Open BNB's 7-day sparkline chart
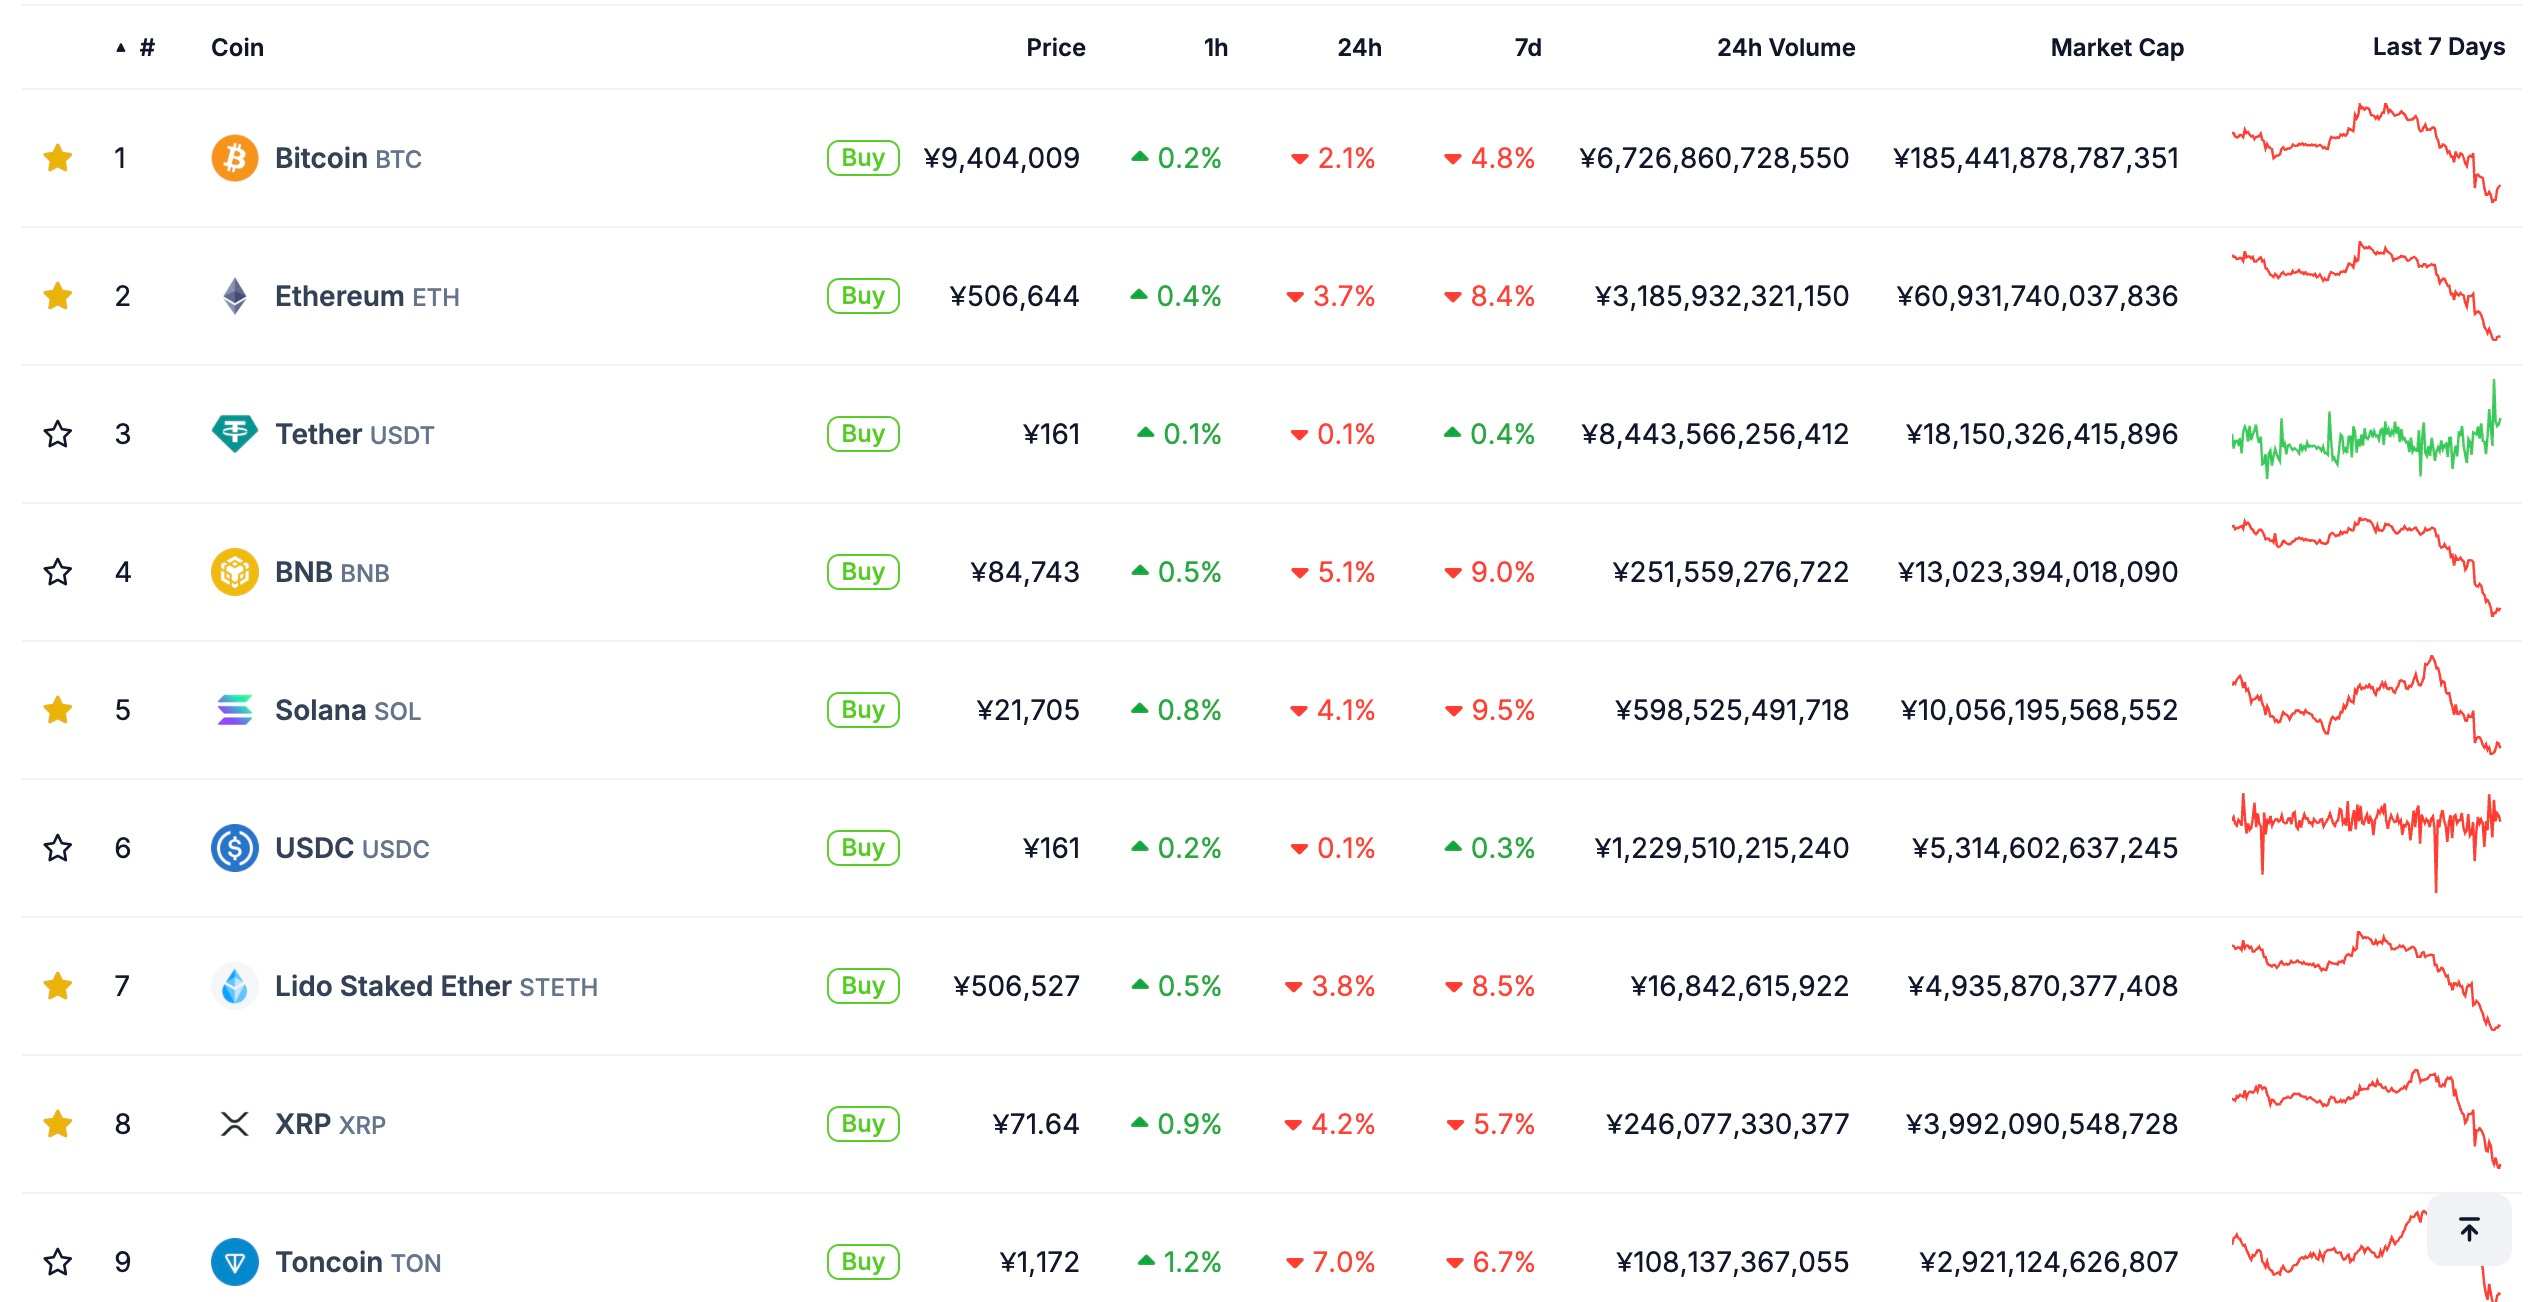The width and height of the screenshot is (2544, 1302). 2366,567
